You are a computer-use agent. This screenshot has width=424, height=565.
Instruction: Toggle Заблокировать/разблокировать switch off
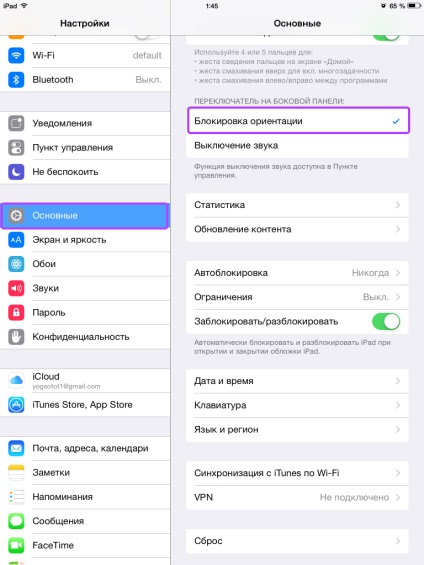(x=386, y=321)
